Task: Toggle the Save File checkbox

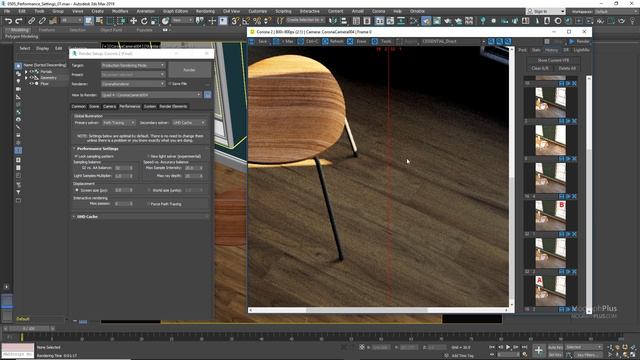Action: tap(170, 84)
